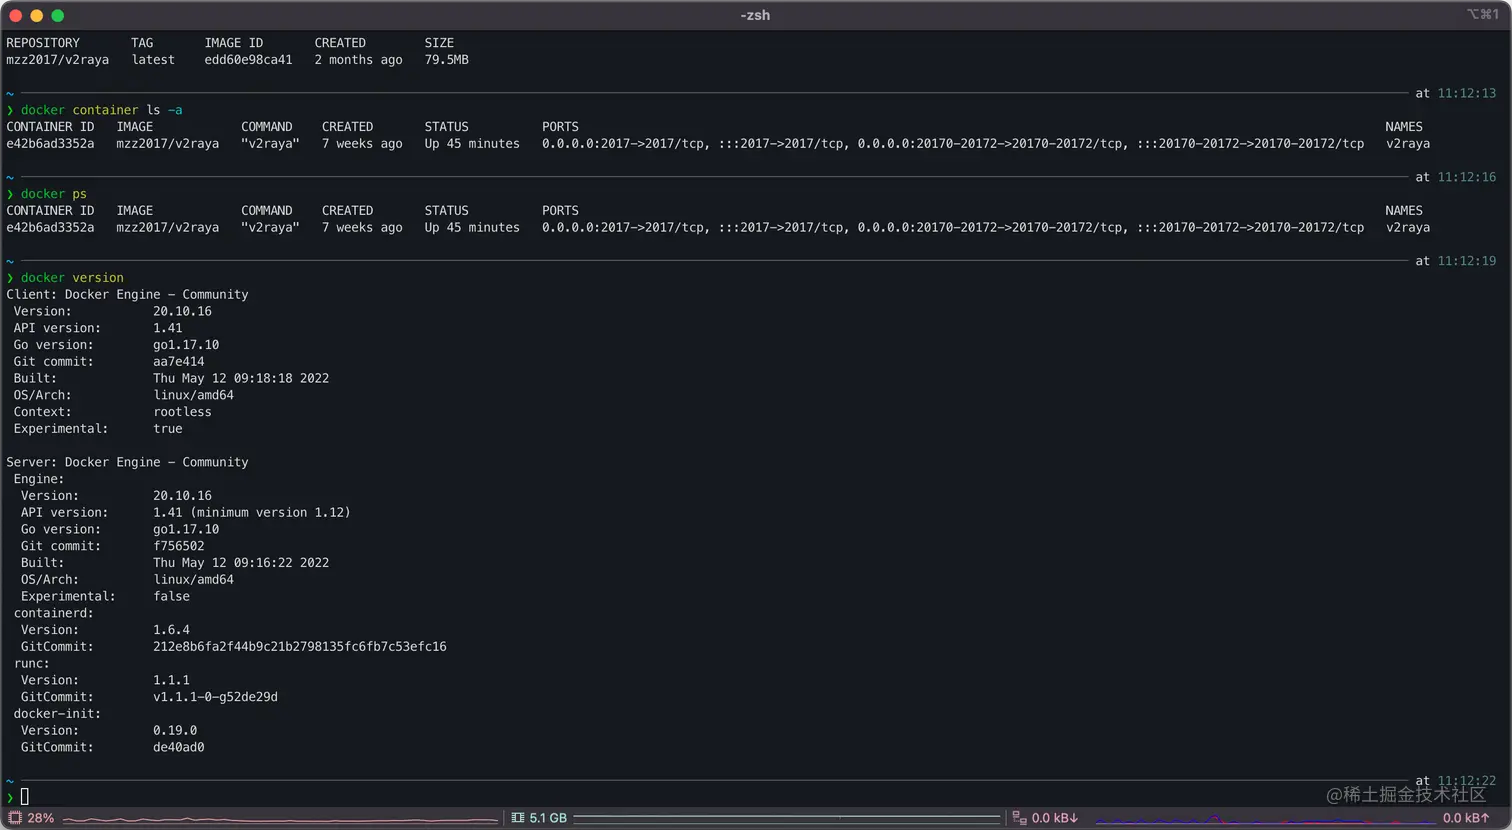Click the '2 months ago' created value
Image resolution: width=1512 pixels, height=830 pixels.
(358, 60)
